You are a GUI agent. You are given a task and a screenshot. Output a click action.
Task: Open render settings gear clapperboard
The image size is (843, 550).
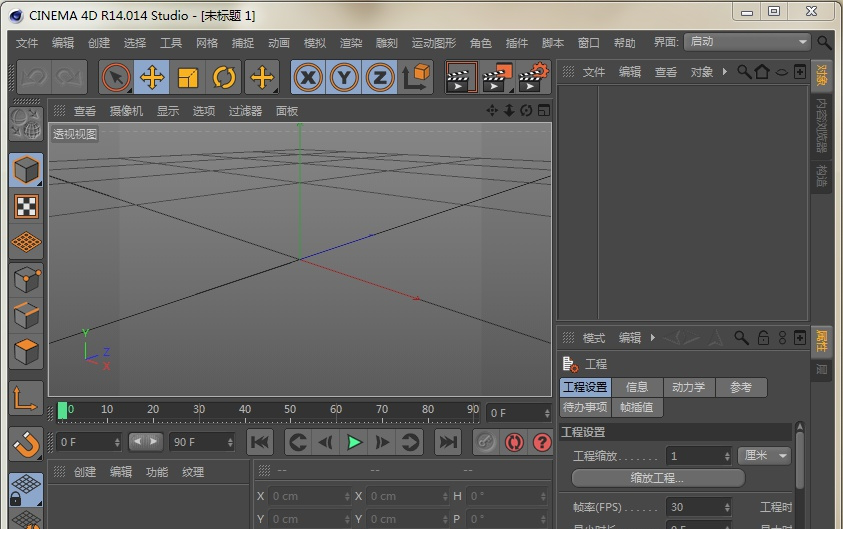533,77
